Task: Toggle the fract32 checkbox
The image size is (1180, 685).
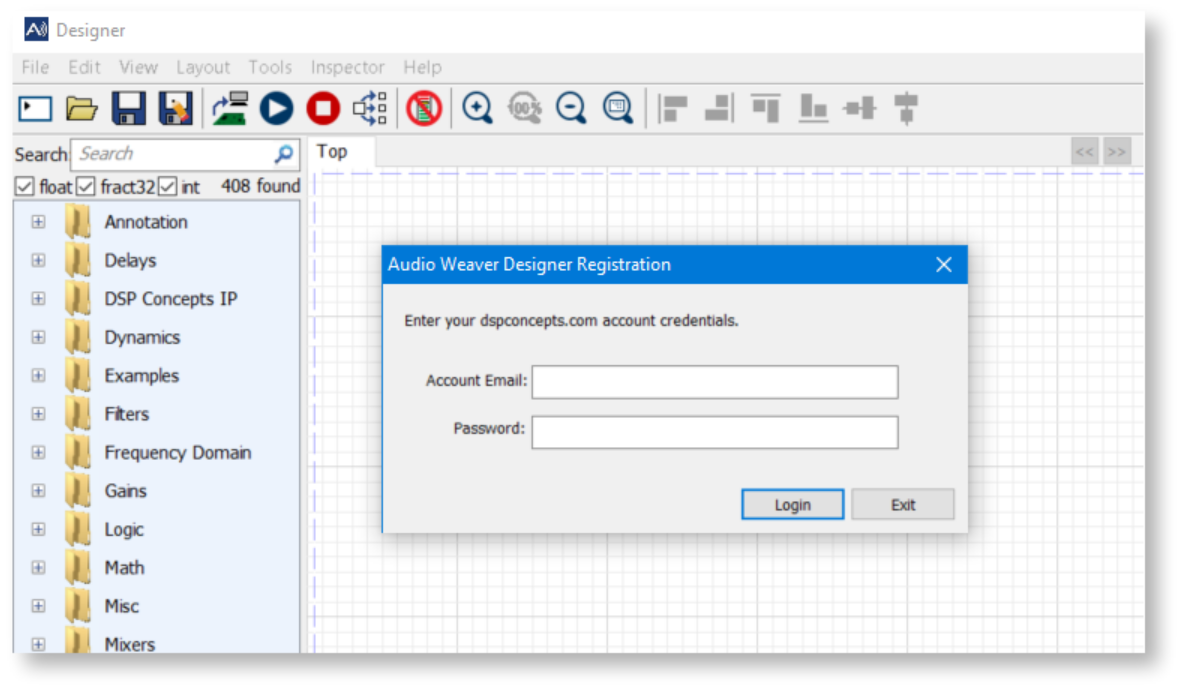Action: 86,186
